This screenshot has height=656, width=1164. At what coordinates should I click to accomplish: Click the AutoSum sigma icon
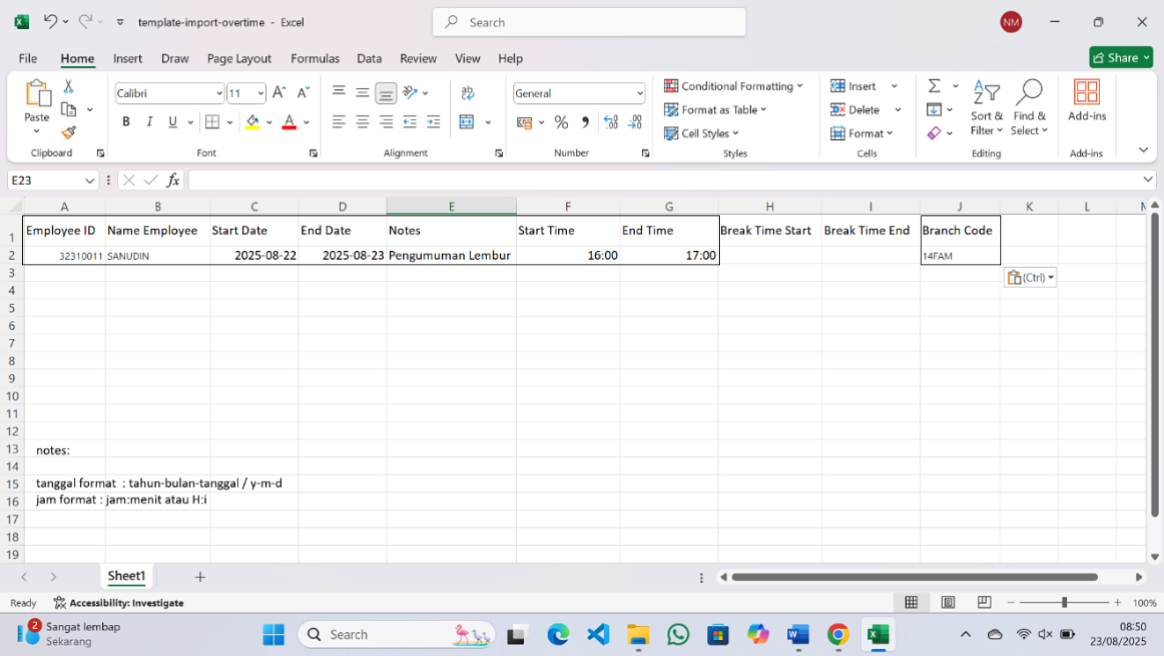(x=934, y=86)
